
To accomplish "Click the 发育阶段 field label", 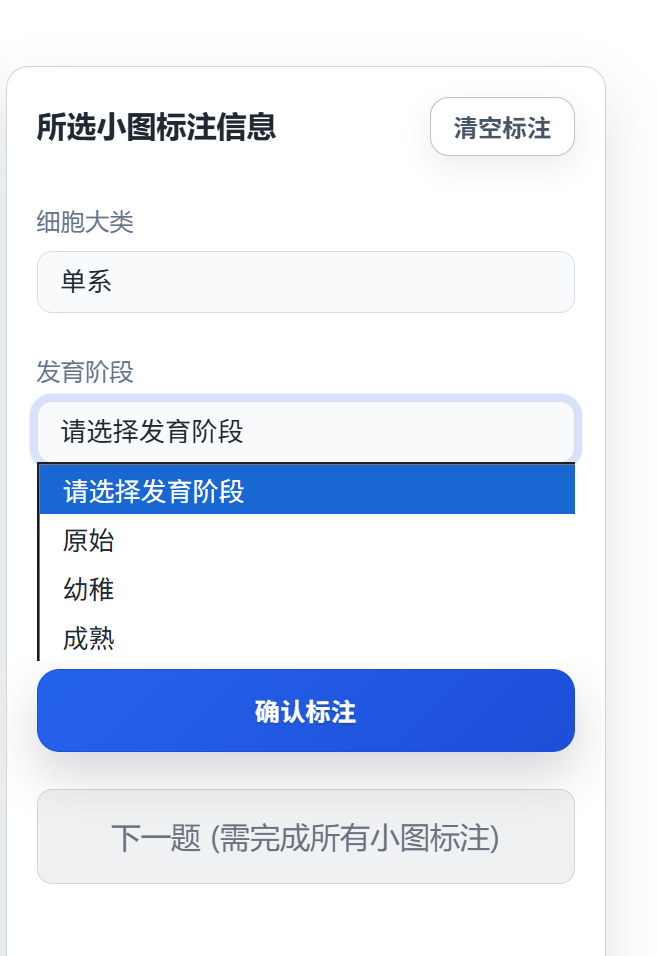I will pyautogui.click(x=85, y=372).
